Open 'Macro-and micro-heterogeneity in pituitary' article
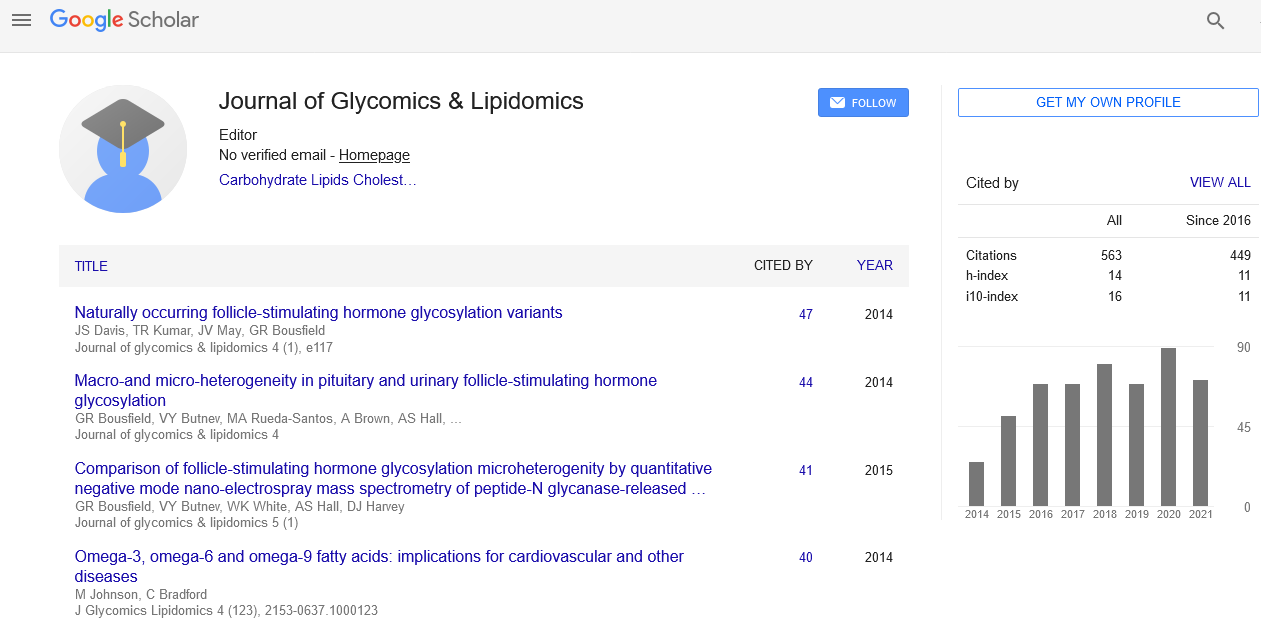This screenshot has width=1261, height=628. click(366, 391)
